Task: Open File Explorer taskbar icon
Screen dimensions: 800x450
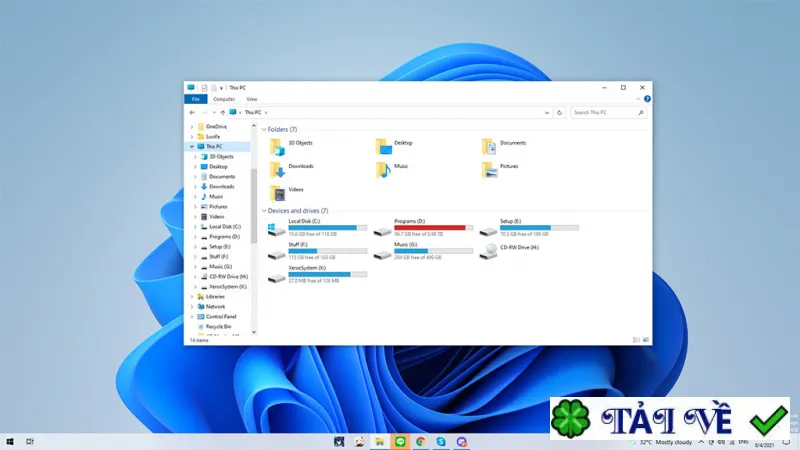Action: coord(380,441)
